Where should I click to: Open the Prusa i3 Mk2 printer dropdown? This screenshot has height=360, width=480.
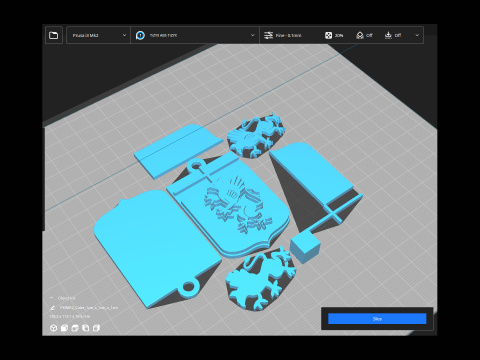pos(99,35)
